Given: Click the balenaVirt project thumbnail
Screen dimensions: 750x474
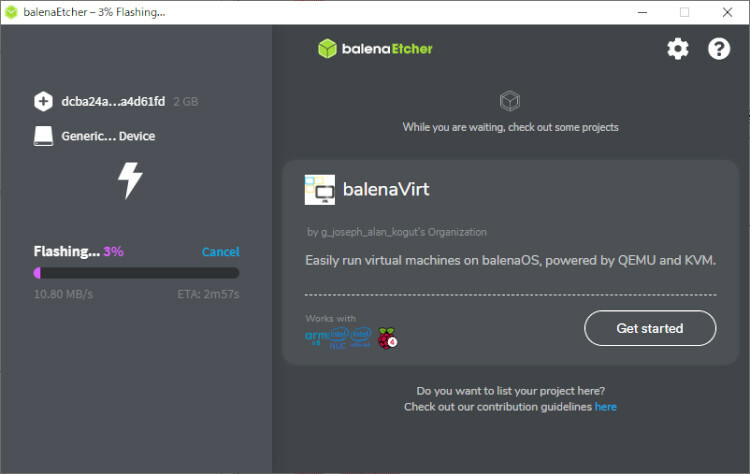Looking at the screenshot, I should pos(320,190).
